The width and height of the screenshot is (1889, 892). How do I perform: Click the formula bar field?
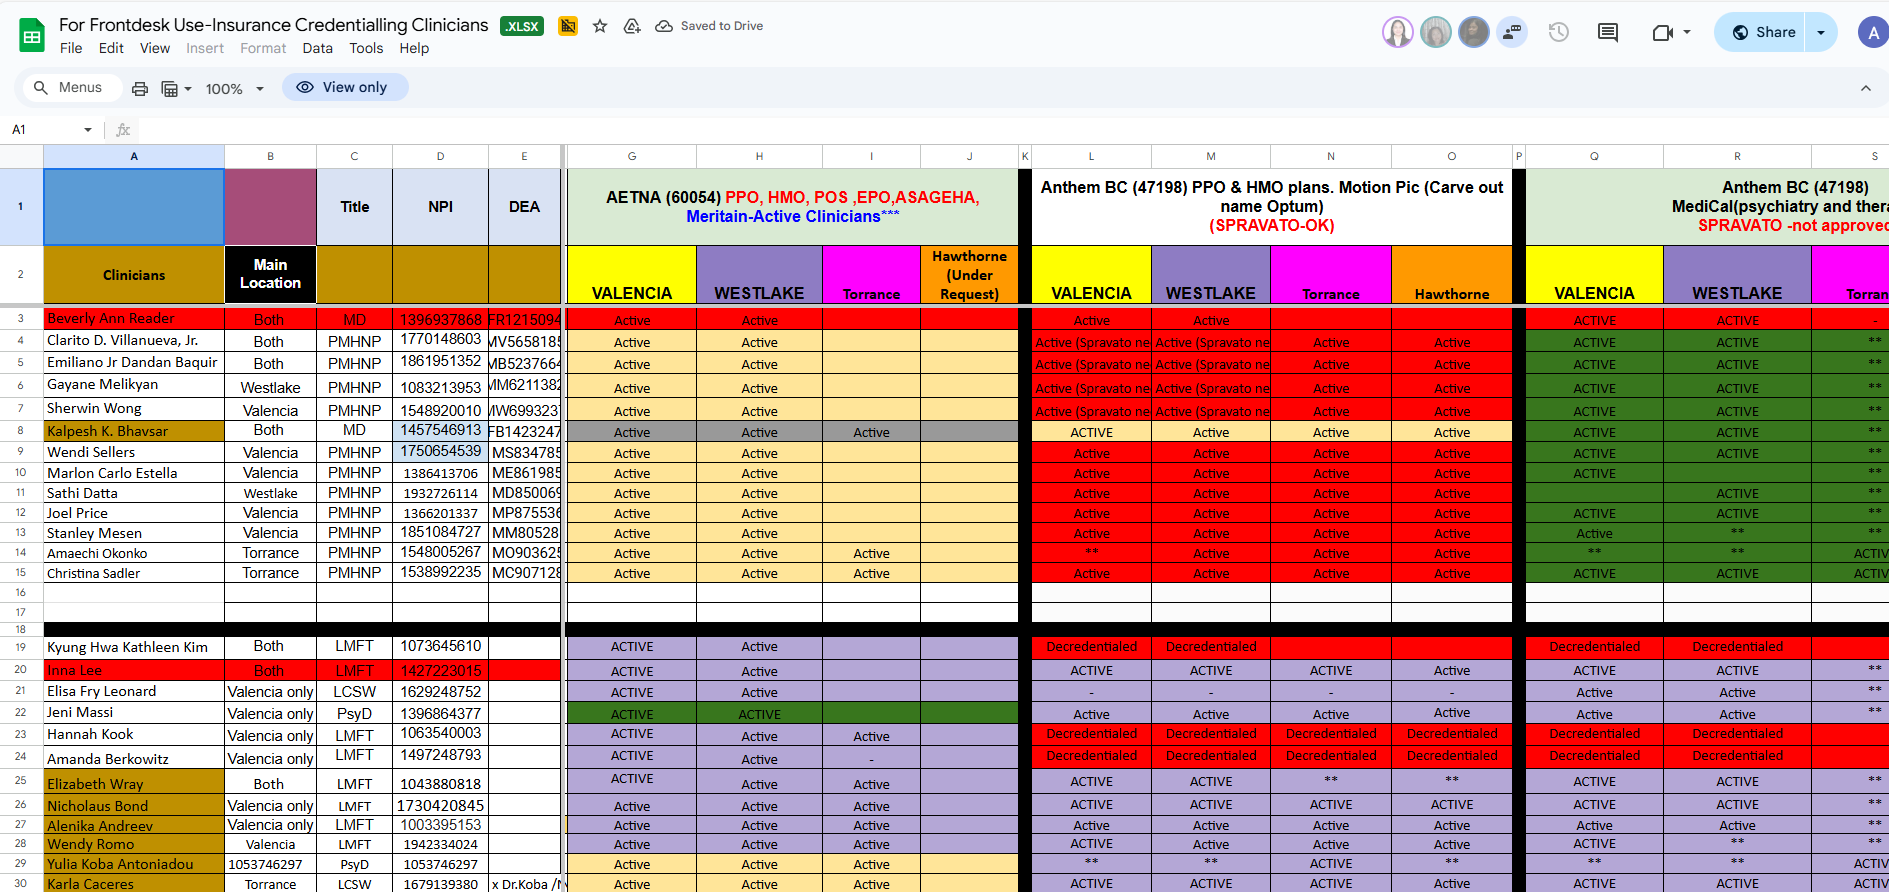pyautogui.click(x=1010, y=130)
